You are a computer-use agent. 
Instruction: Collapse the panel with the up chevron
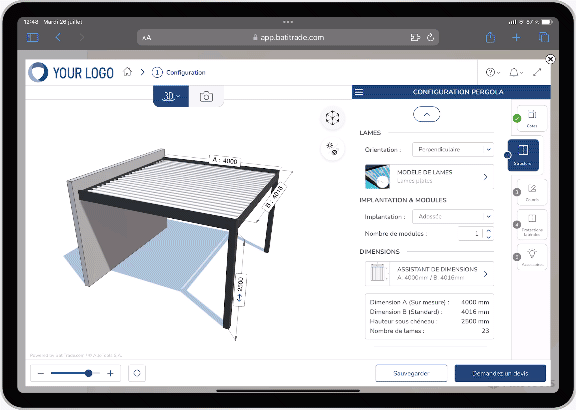point(426,114)
